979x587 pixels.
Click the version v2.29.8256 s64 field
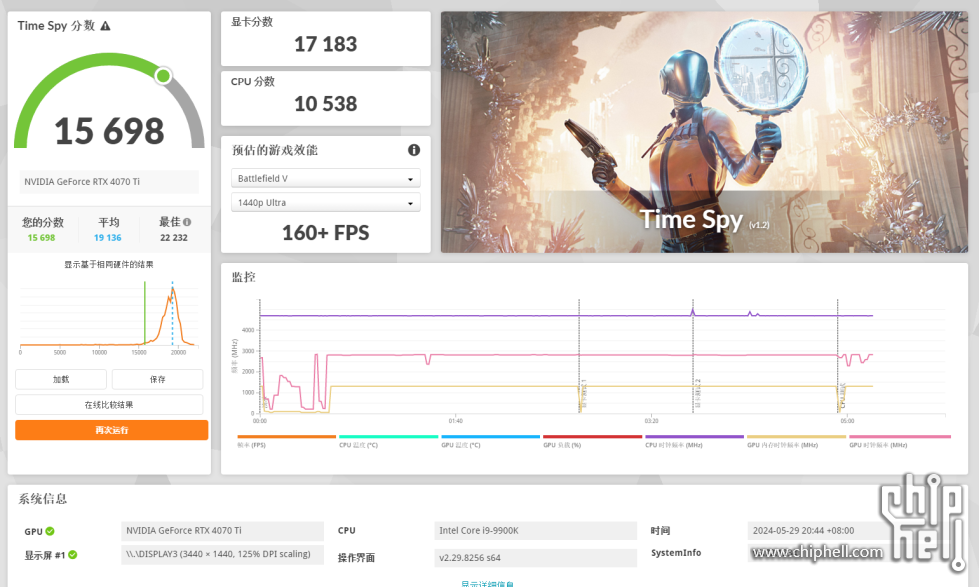point(535,558)
